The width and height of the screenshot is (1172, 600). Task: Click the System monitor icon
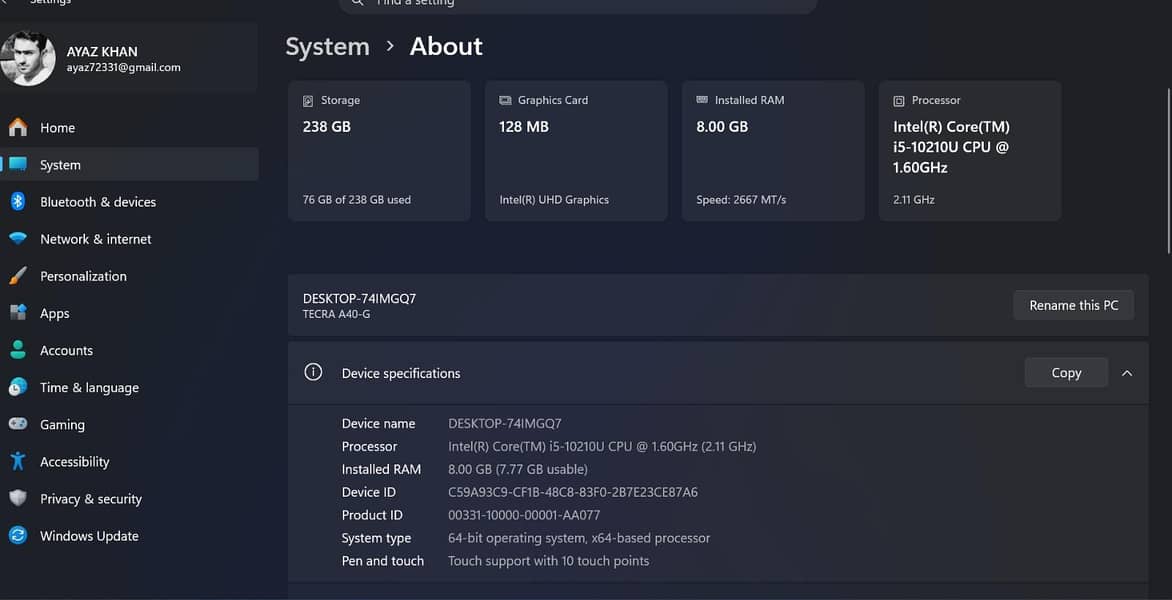pyautogui.click(x=18, y=164)
